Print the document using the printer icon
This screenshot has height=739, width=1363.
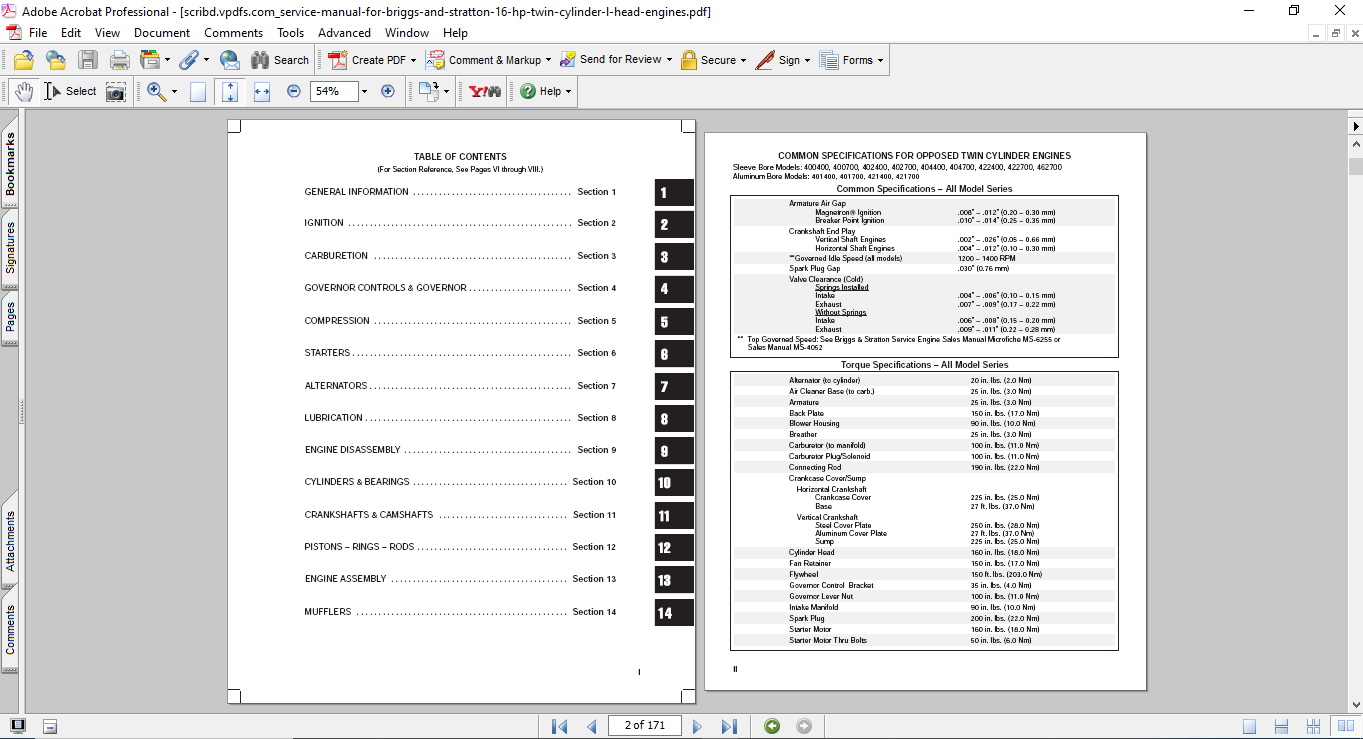tap(120, 60)
